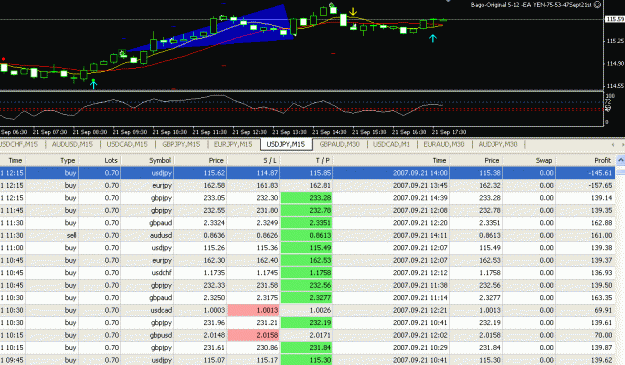This screenshot has width=625, height=365.
Task: Select the profit value -157.65
Action: coord(601,185)
